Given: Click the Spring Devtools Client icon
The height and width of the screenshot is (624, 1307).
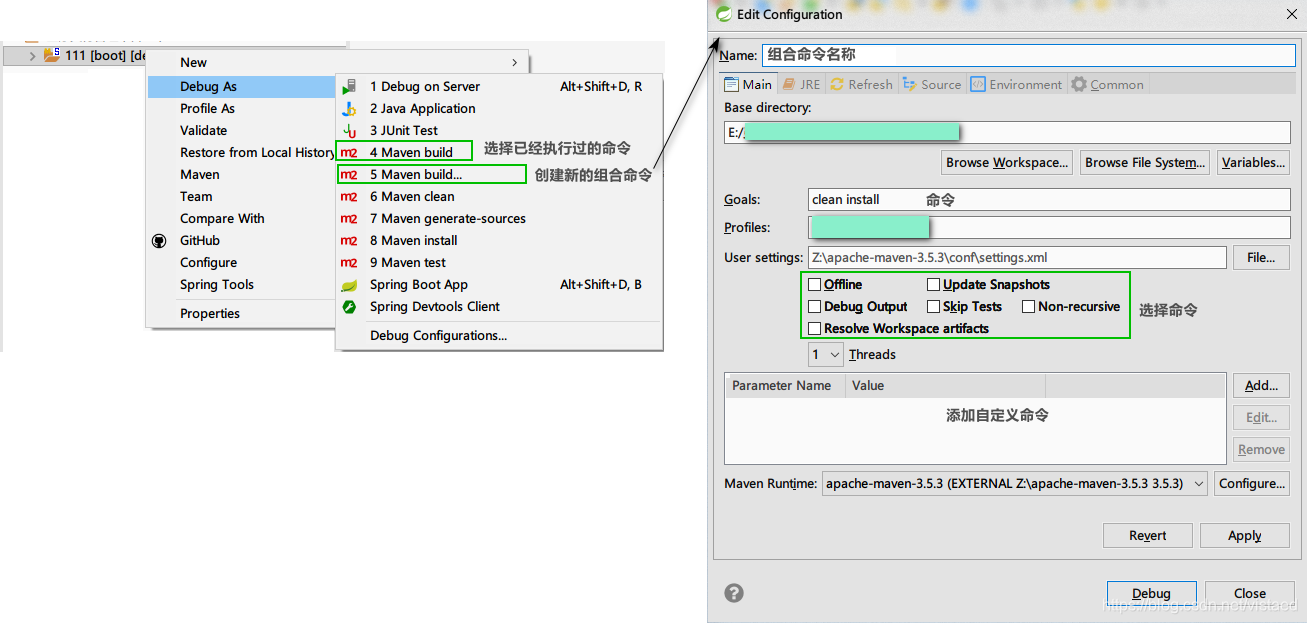Looking at the screenshot, I should tap(349, 307).
